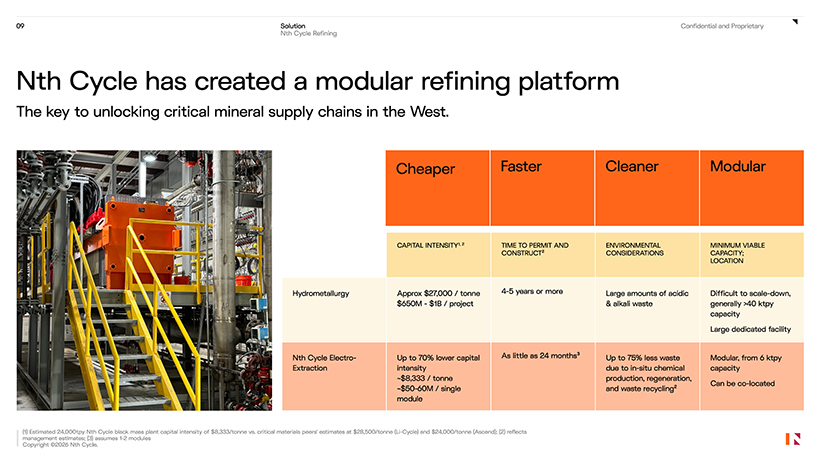Click the page number 09

click(x=20, y=26)
